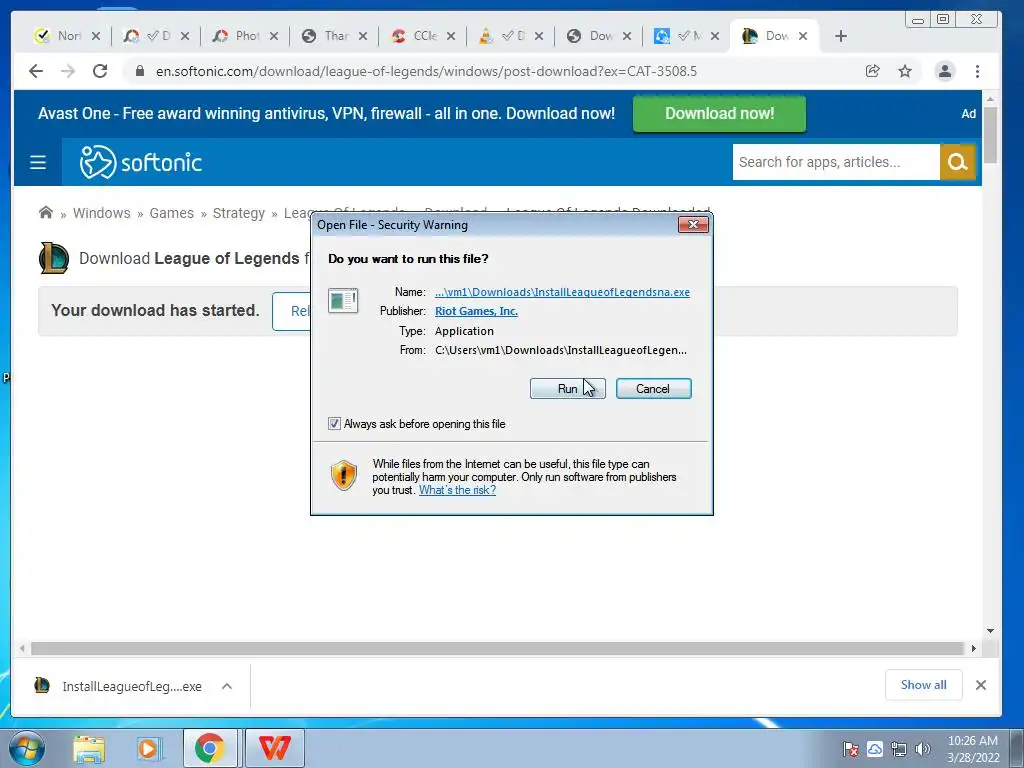
Task: Click the Ad label on Avast banner
Action: [x=968, y=114]
